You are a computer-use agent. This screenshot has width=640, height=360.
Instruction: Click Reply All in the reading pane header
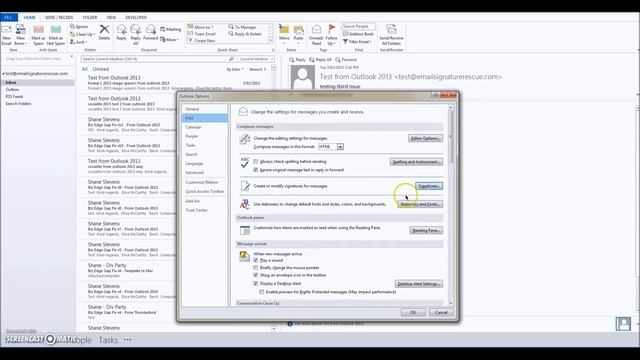(320, 60)
